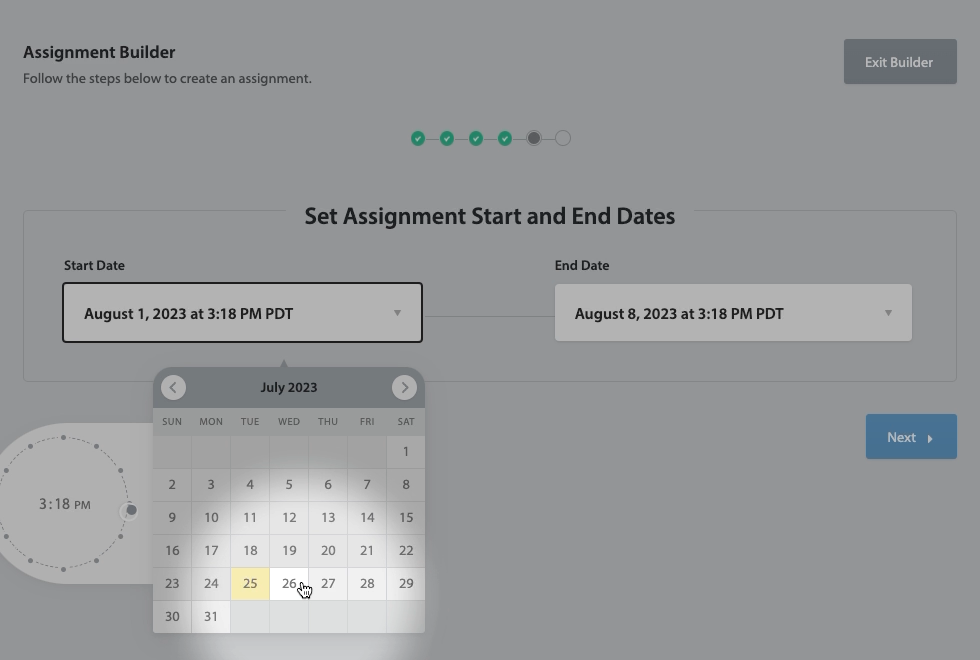The height and width of the screenshot is (660, 980).
Task: Click Exit Builder button
Action: [x=899, y=62]
